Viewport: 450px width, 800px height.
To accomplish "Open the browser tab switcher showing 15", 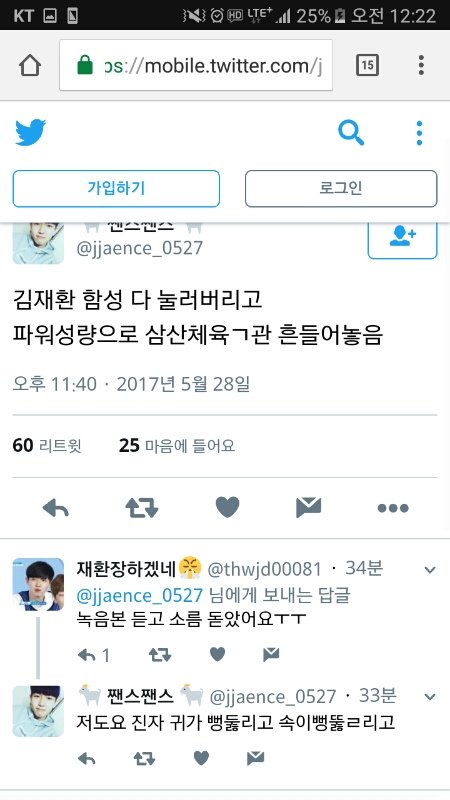I will [x=367, y=65].
